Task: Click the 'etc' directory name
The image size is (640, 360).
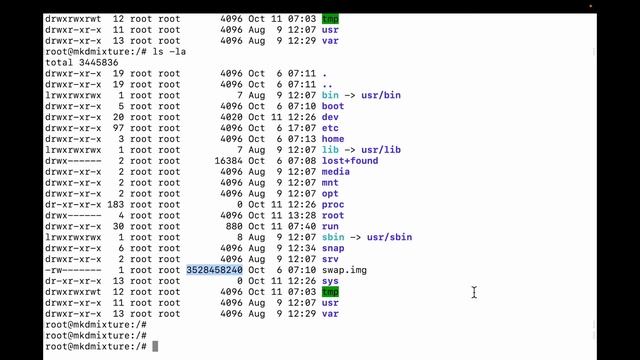Action: [x=330, y=128]
